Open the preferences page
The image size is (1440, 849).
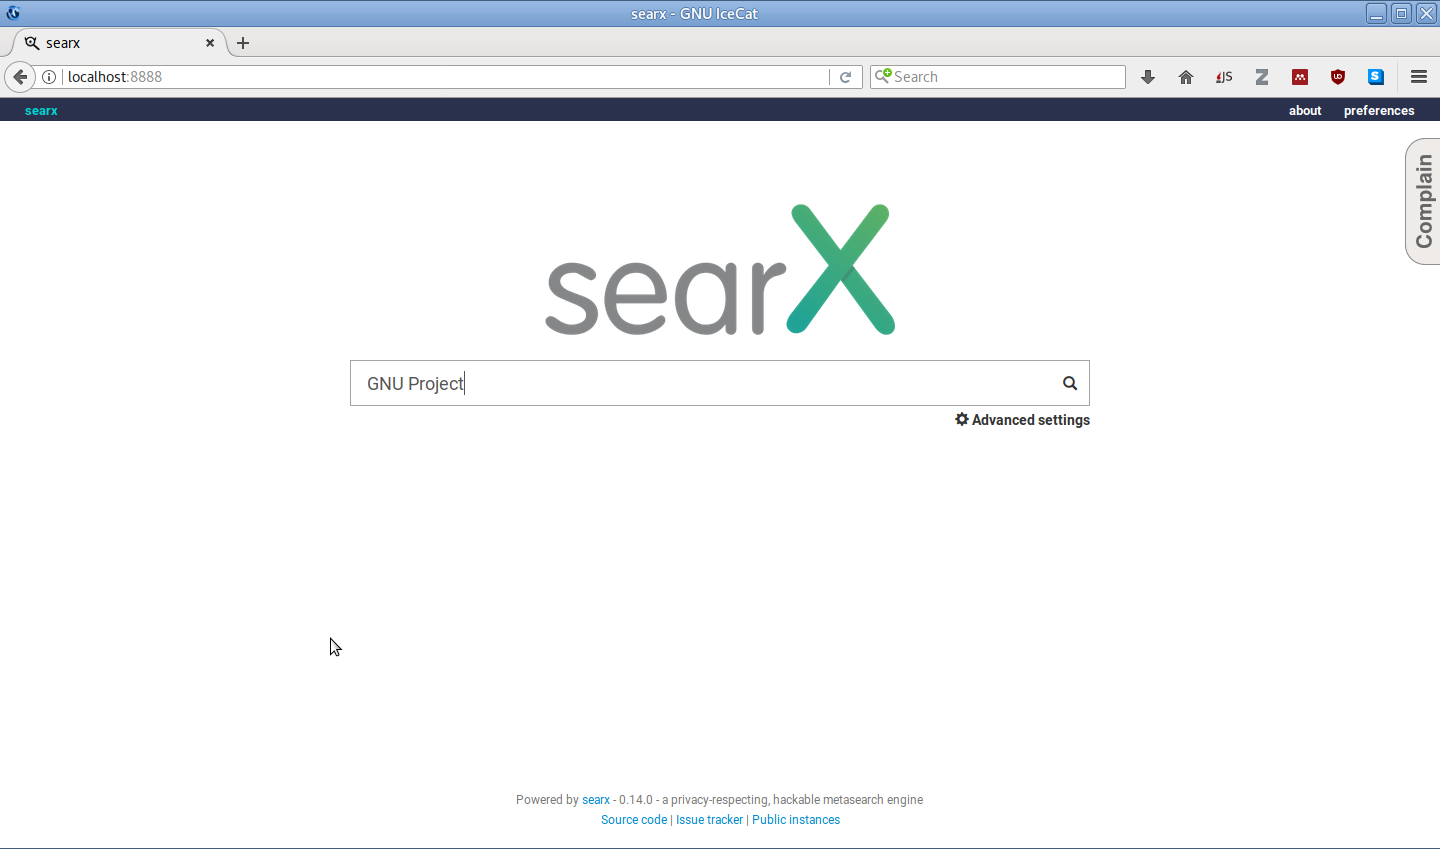1378,111
